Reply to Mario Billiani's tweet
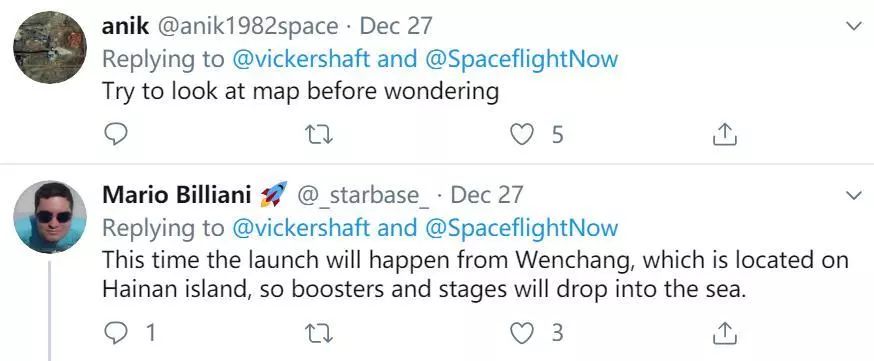Screen dimensions: 874x361 click(116, 333)
